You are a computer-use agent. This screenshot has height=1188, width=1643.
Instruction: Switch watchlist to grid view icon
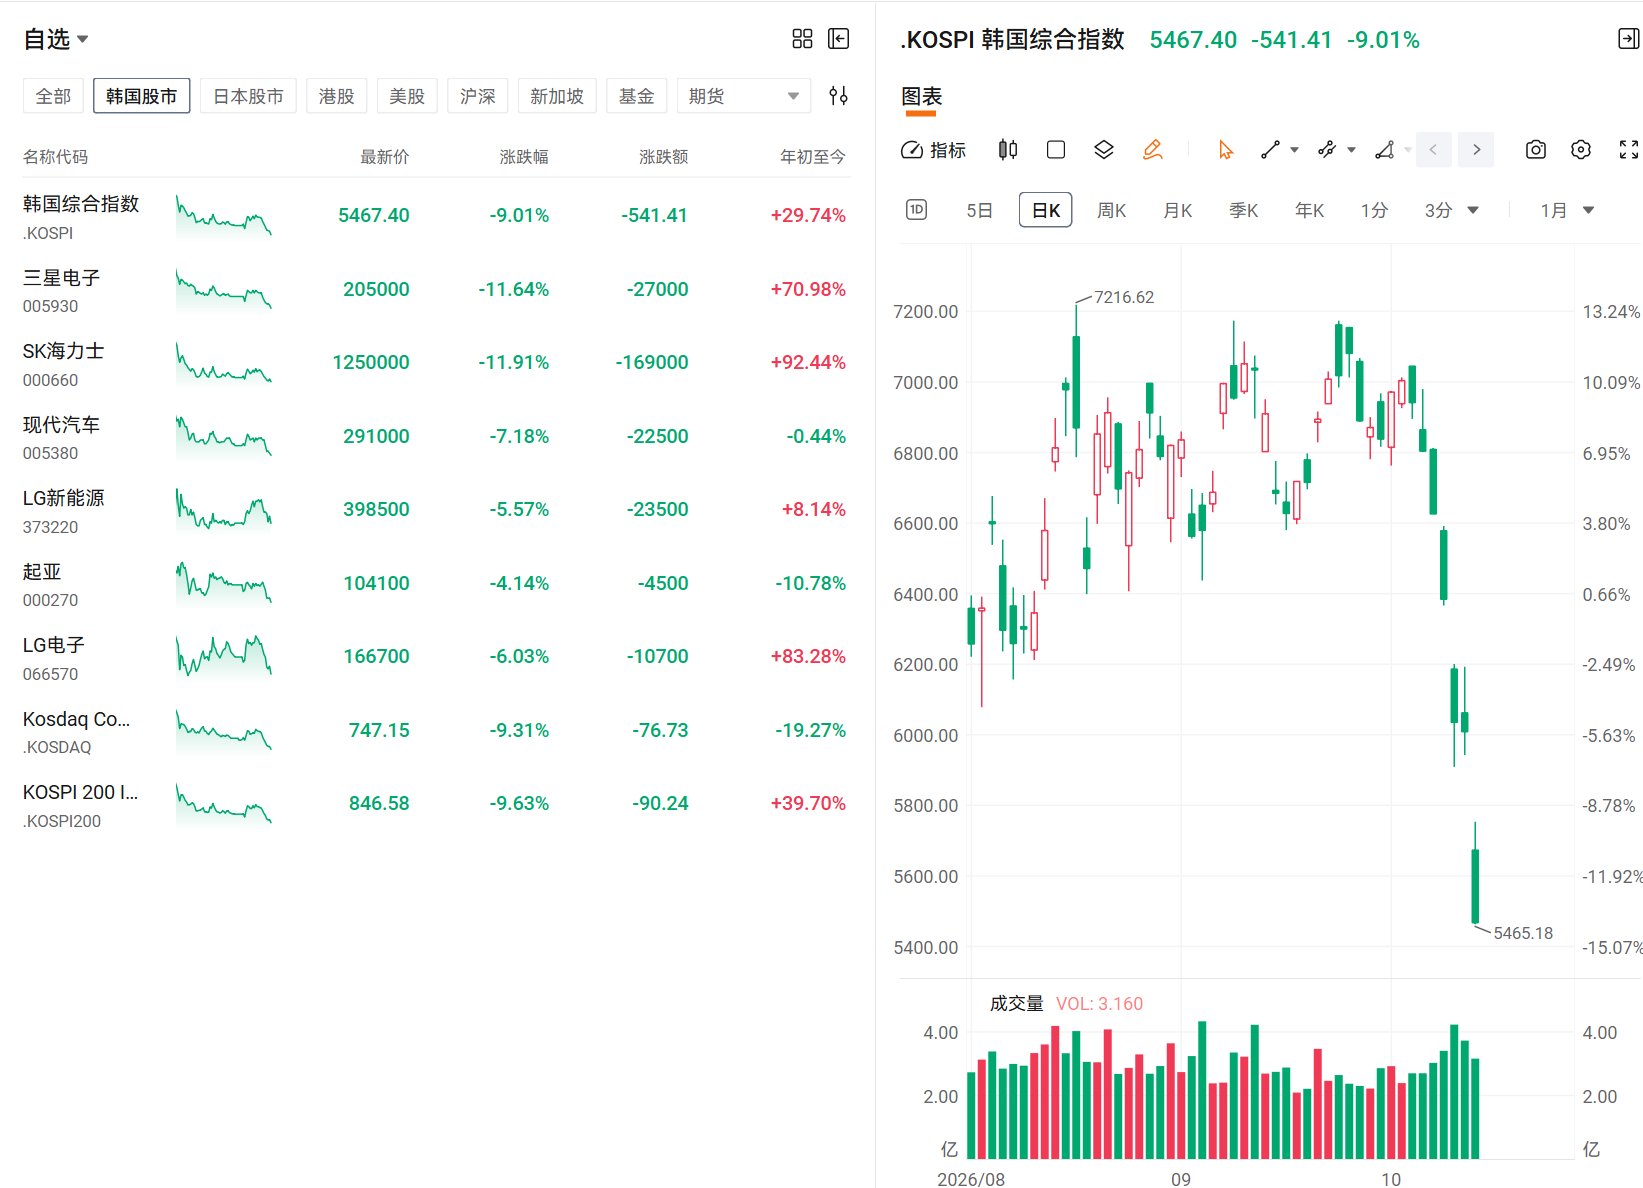click(x=802, y=39)
